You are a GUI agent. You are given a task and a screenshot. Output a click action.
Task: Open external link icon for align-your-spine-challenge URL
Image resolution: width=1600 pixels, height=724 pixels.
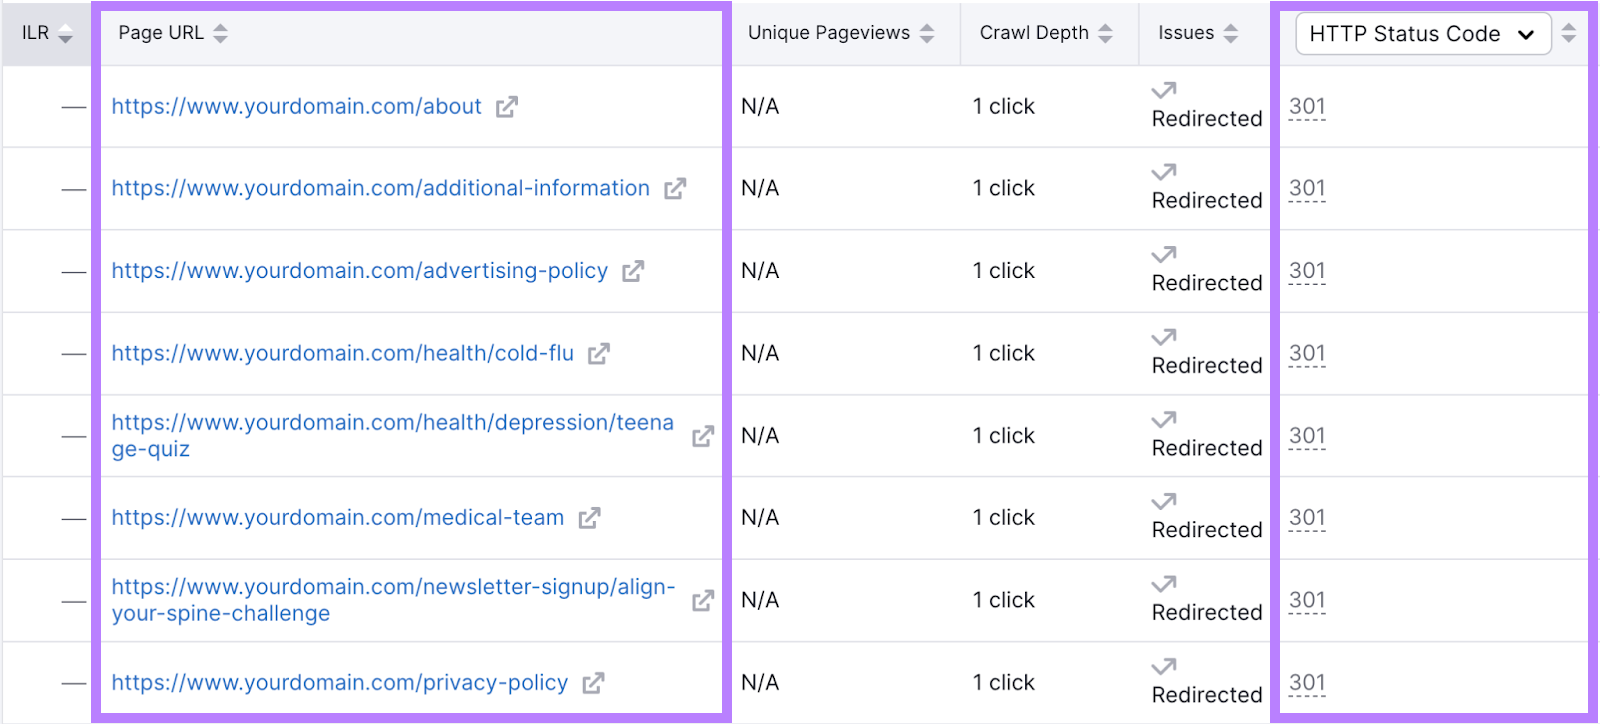pos(703,600)
